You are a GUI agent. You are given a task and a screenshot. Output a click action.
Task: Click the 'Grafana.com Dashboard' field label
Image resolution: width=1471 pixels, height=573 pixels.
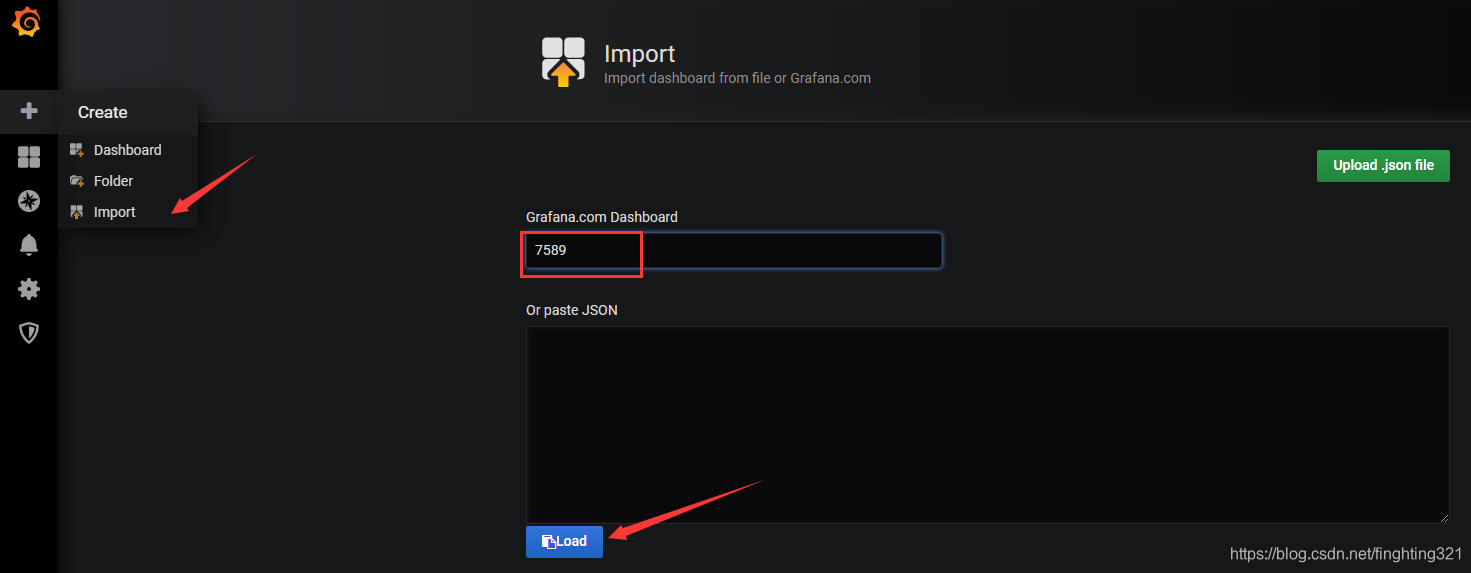pyautogui.click(x=602, y=217)
